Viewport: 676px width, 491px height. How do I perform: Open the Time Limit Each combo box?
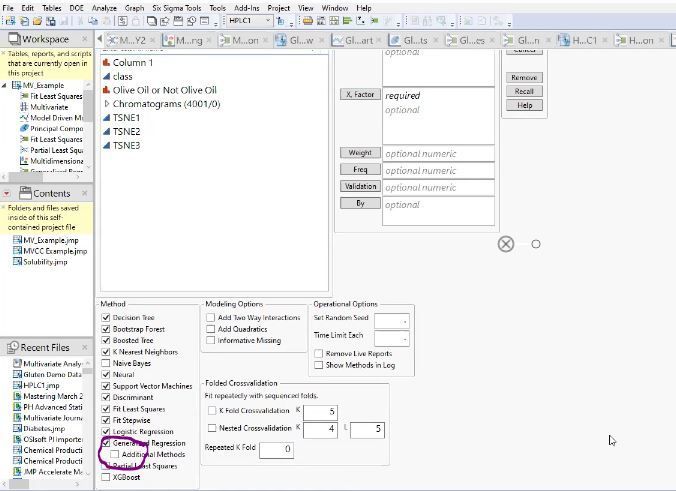click(x=391, y=339)
